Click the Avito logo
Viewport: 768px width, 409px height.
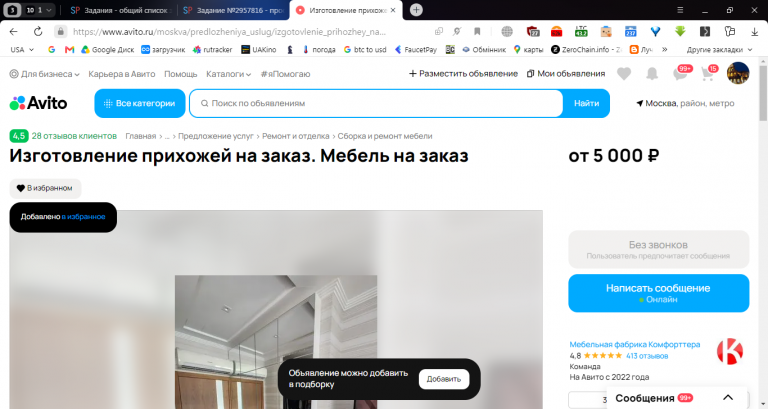pos(38,103)
